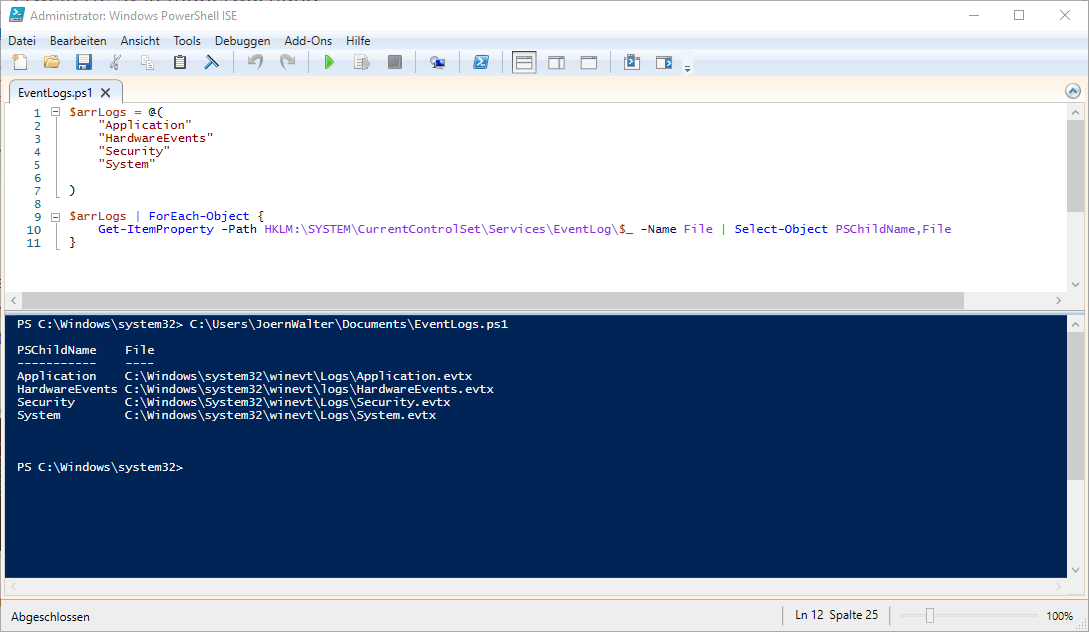Click the New Remote PowerShell Tab icon
The height and width of the screenshot is (632, 1089).
tap(437, 62)
